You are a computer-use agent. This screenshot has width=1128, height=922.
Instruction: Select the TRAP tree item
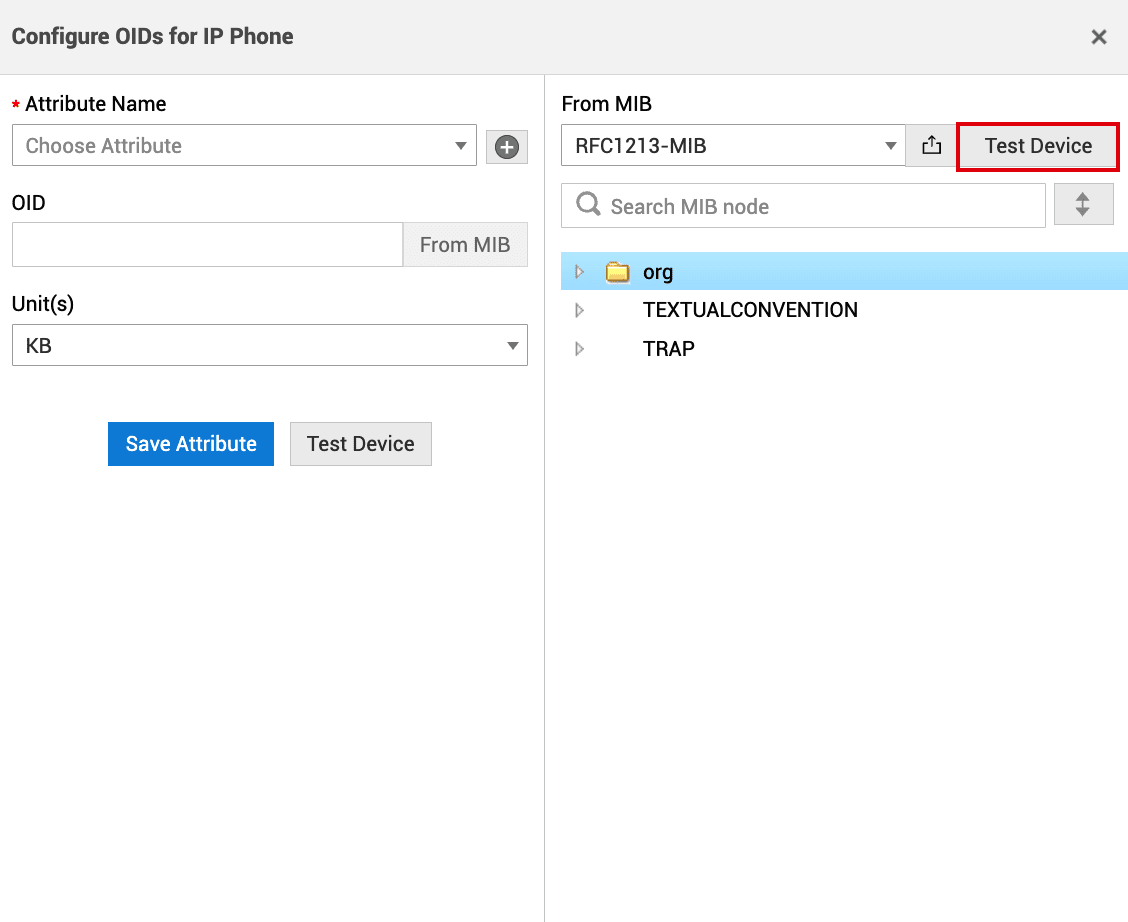pos(668,349)
